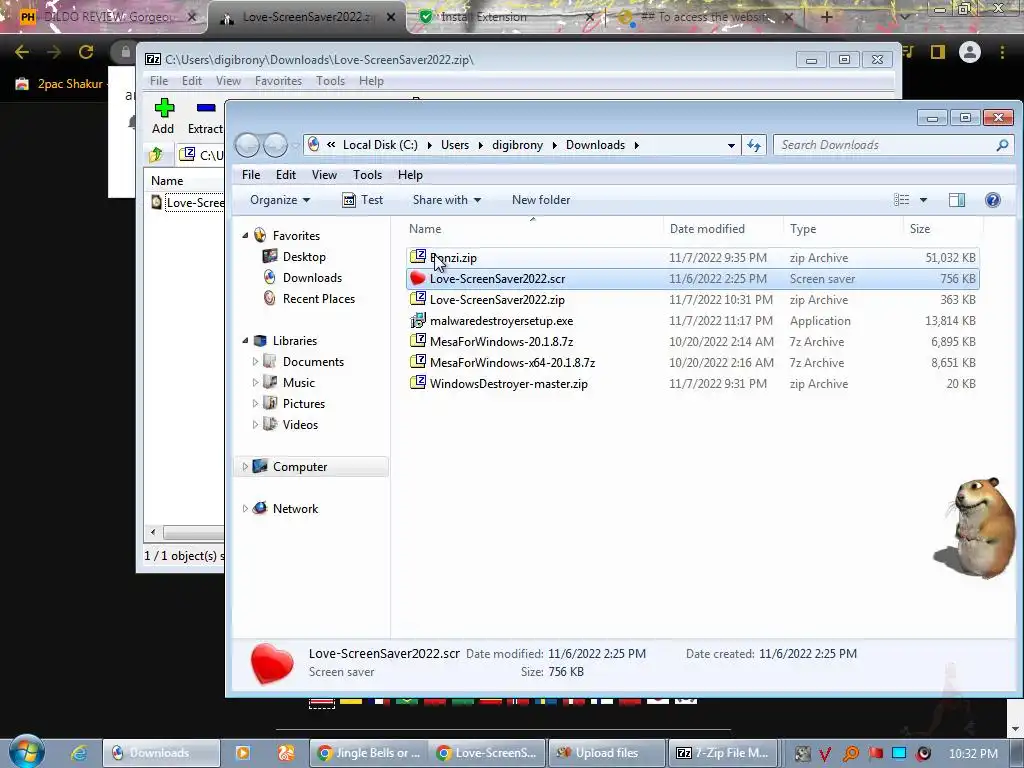Click the malwaredestroyersetup.exe installer icon
This screenshot has height=768, width=1024.
tap(418, 321)
